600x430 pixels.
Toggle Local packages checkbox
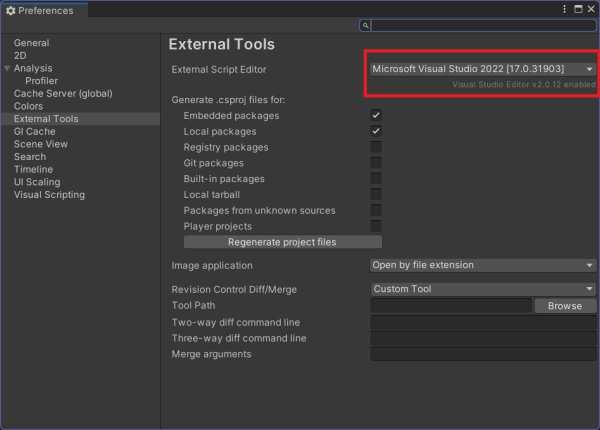pos(376,131)
